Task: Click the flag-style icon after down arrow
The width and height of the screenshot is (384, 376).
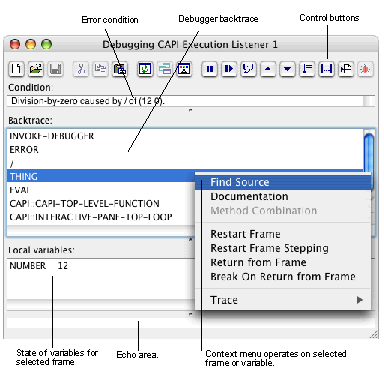Action: coord(307,69)
